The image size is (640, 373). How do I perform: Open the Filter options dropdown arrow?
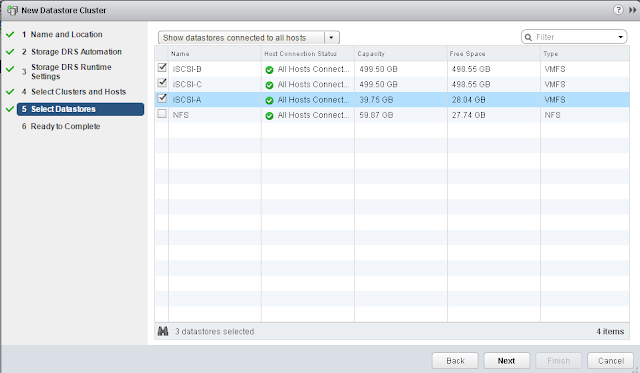pos(620,37)
